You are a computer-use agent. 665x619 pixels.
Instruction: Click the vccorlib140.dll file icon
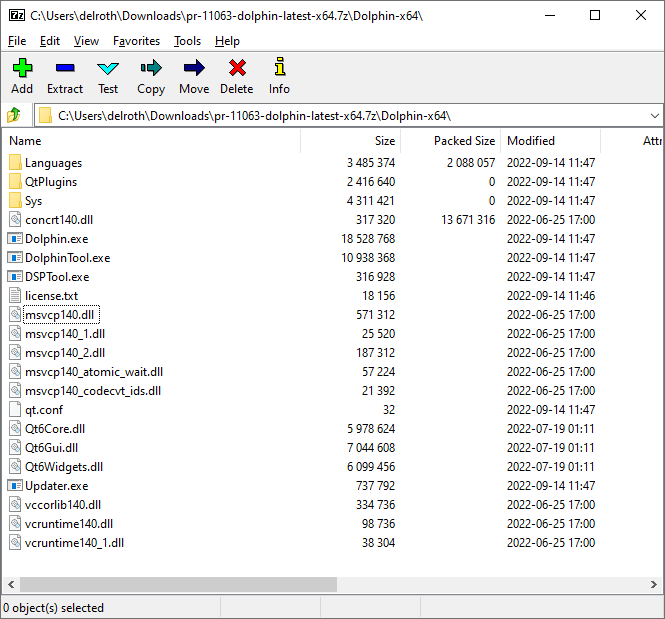pos(15,505)
